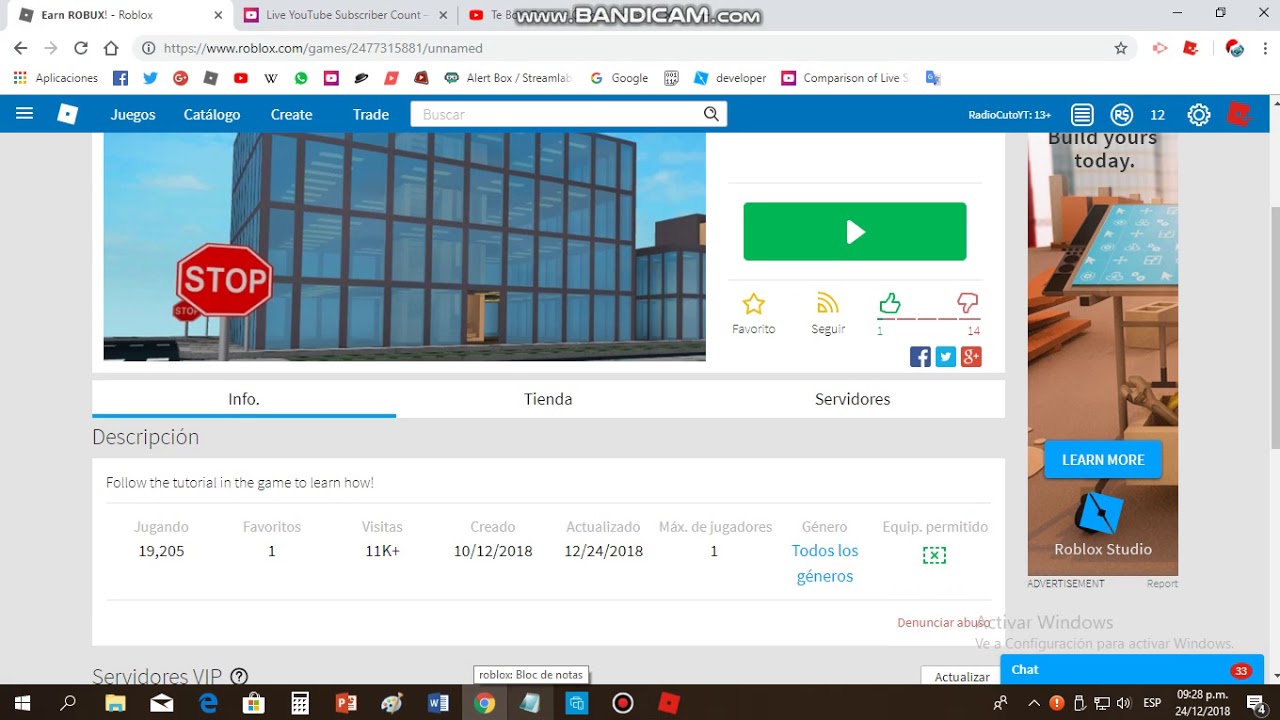This screenshot has width=1280, height=720.
Task: Open Chrome's three-dot menu
Action: [1263, 48]
